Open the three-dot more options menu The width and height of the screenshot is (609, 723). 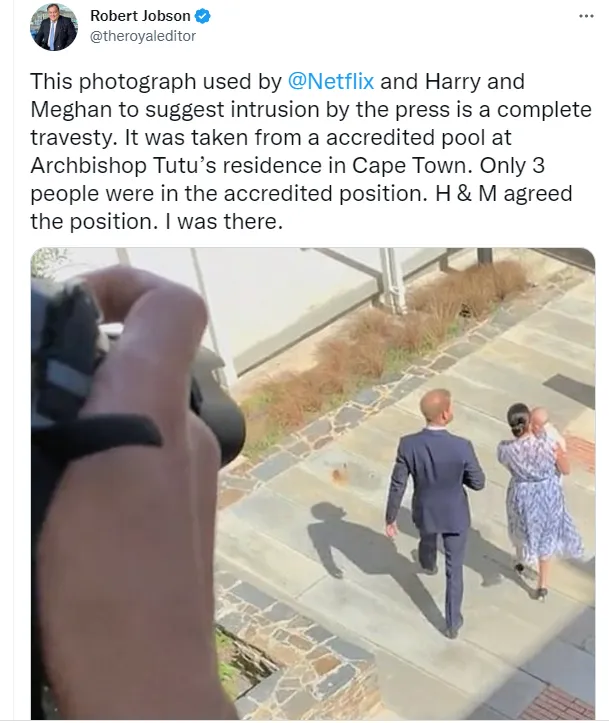point(586,17)
